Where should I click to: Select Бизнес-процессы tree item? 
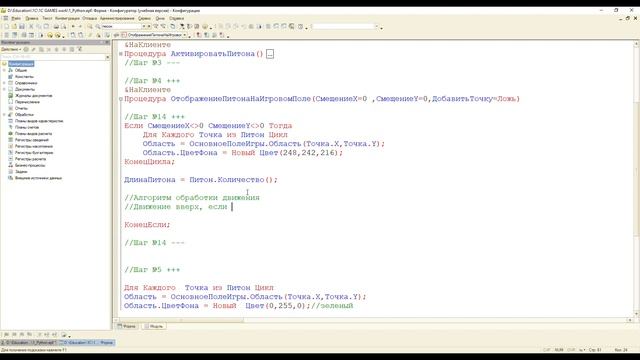[30, 165]
